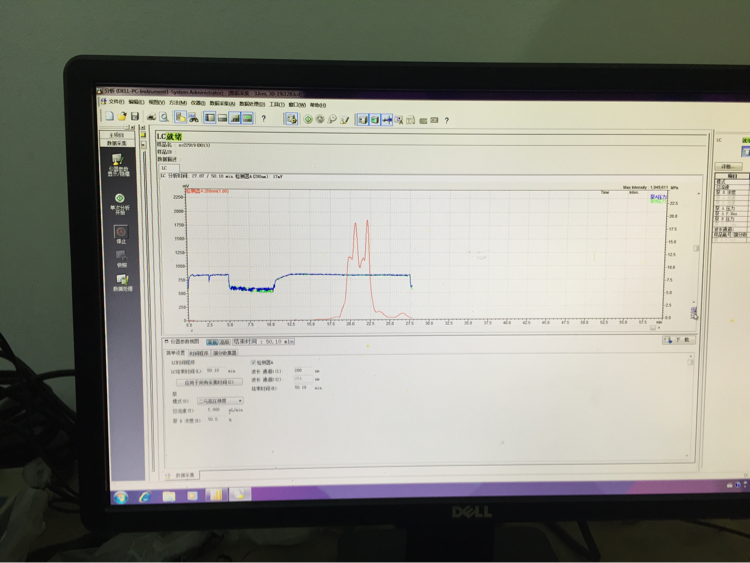
Task: Select the 简单设置 tab
Action: tap(175, 353)
